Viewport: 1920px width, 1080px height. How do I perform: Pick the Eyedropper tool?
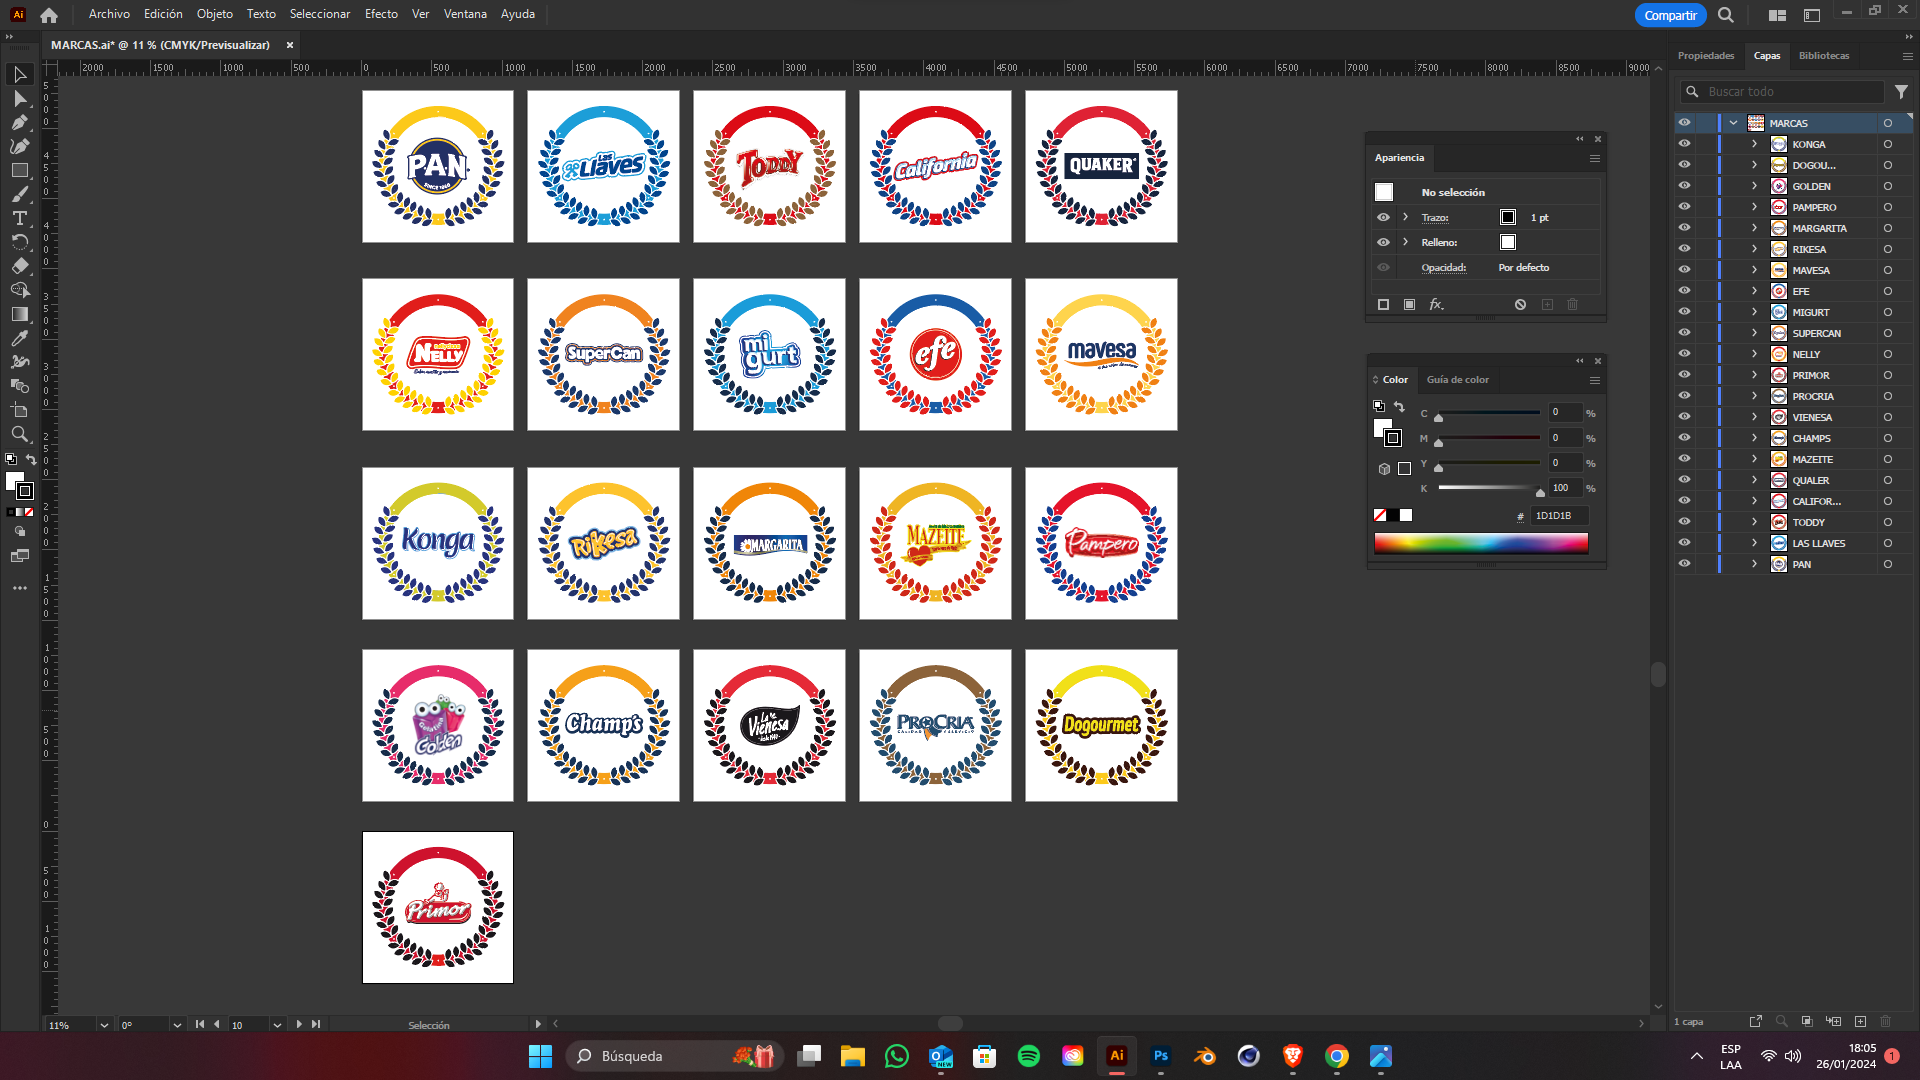[x=19, y=338]
